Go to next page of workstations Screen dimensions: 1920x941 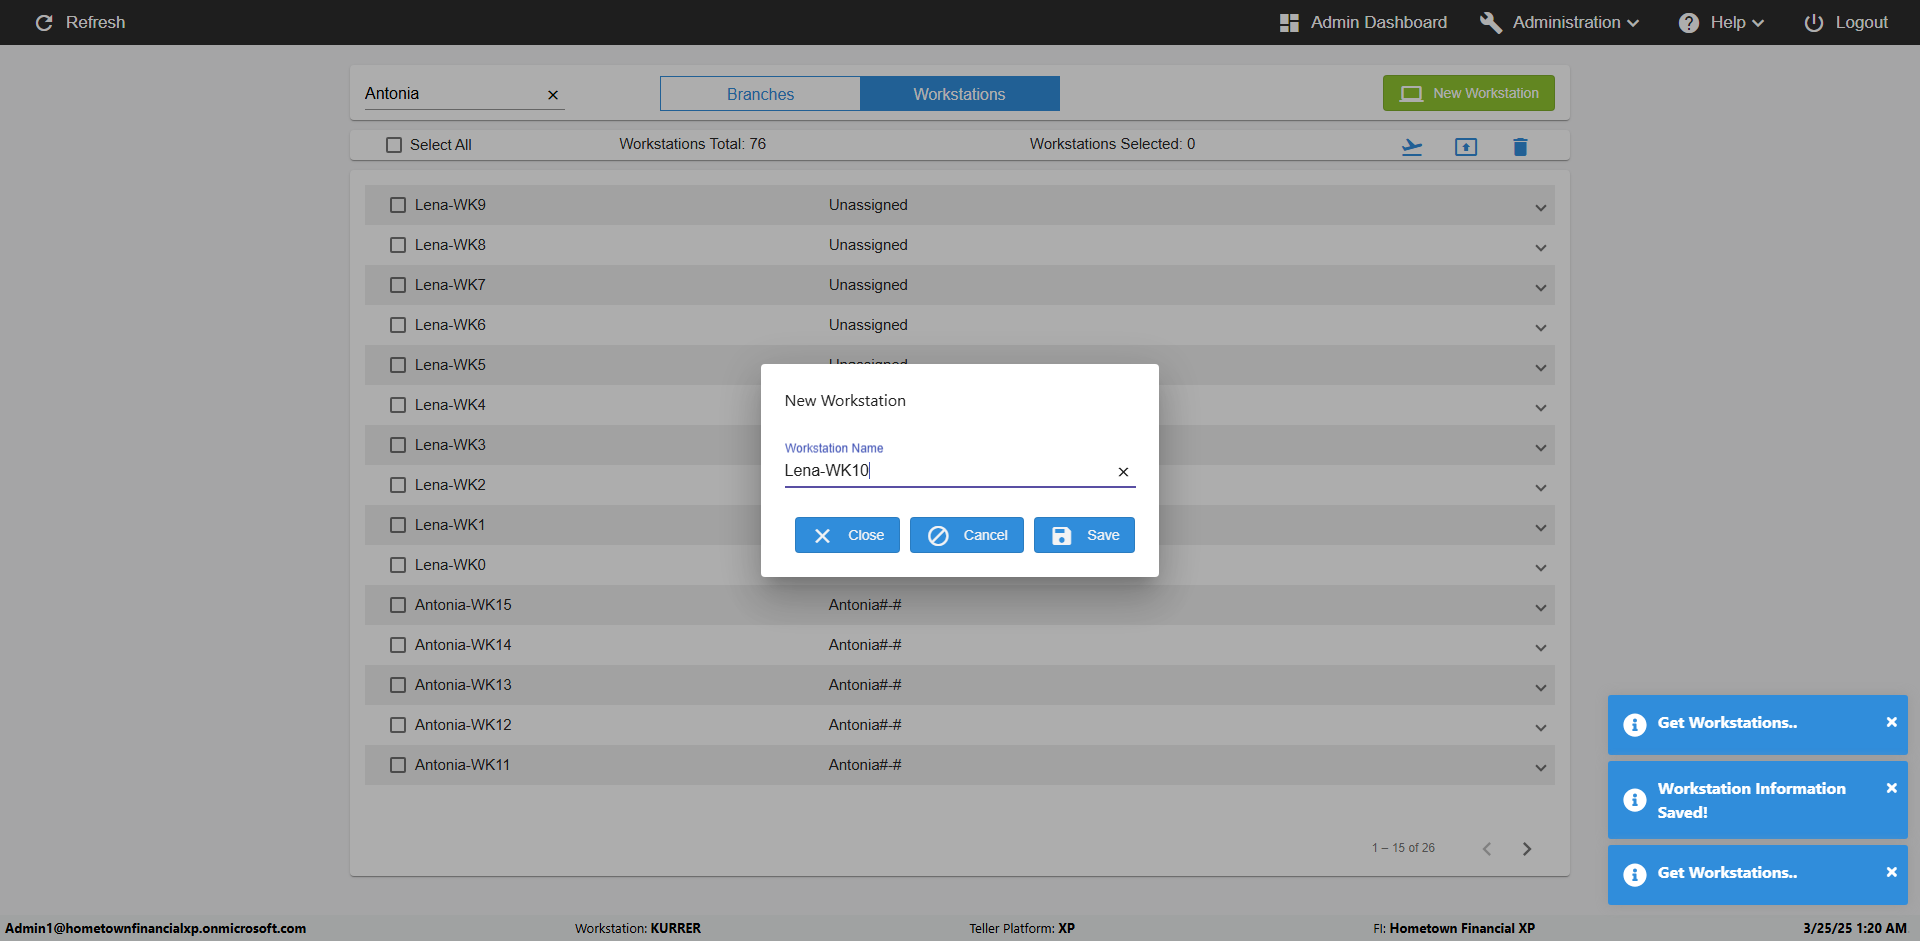tap(1527, 849)
